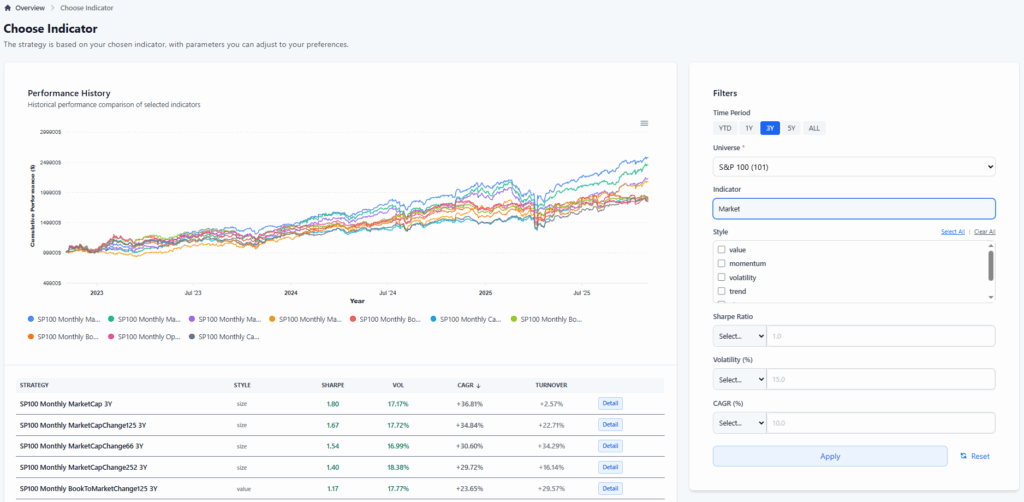Enable the momentum style checkbox
Image resolution: width=1024 pixels, height=502 pixels.
(x=722, y=263)
